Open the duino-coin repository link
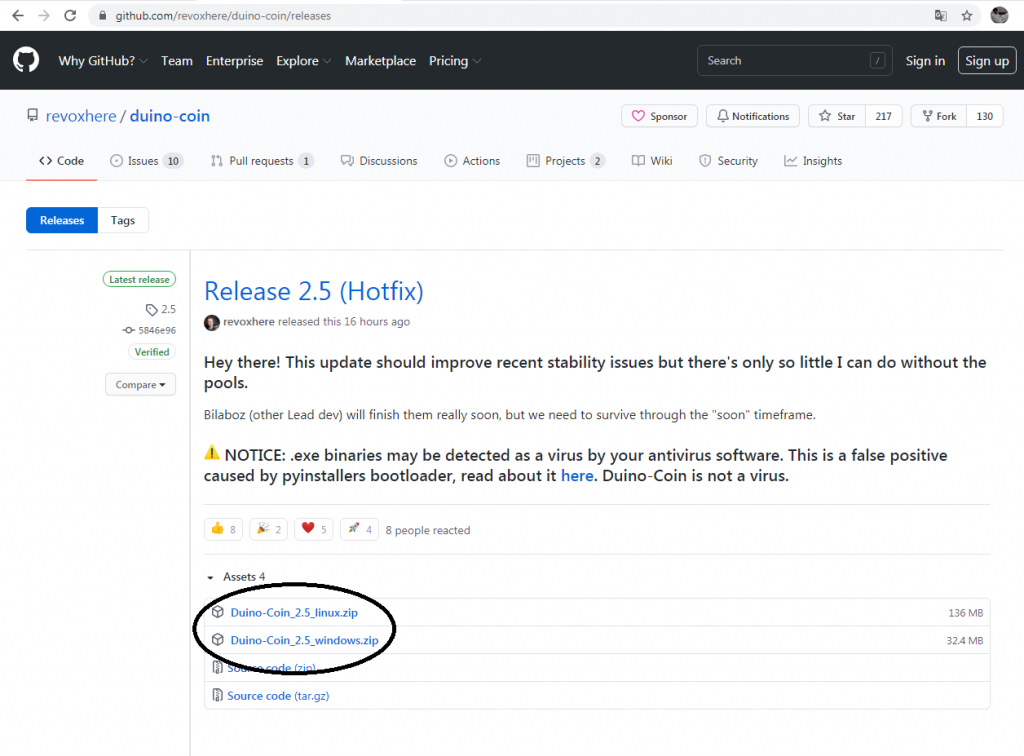The height and width of the screenshot is (756, 1024). 170,116
